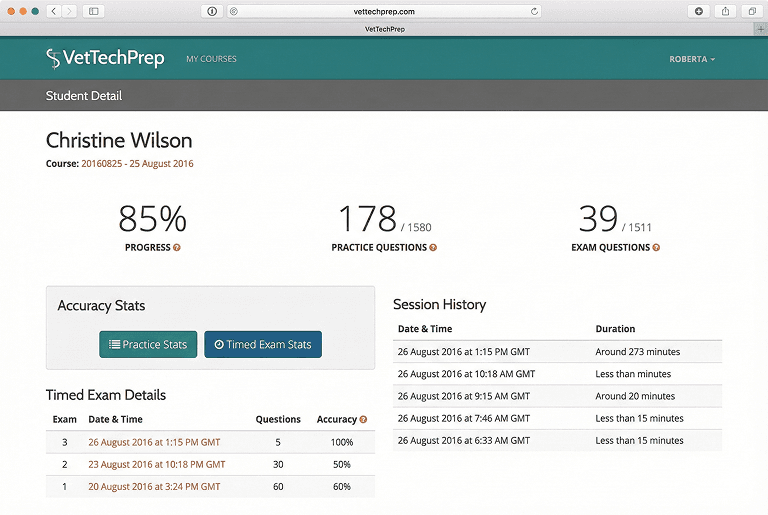Click the vettechprep.com address field
The image size is (768, 515).
384,11
